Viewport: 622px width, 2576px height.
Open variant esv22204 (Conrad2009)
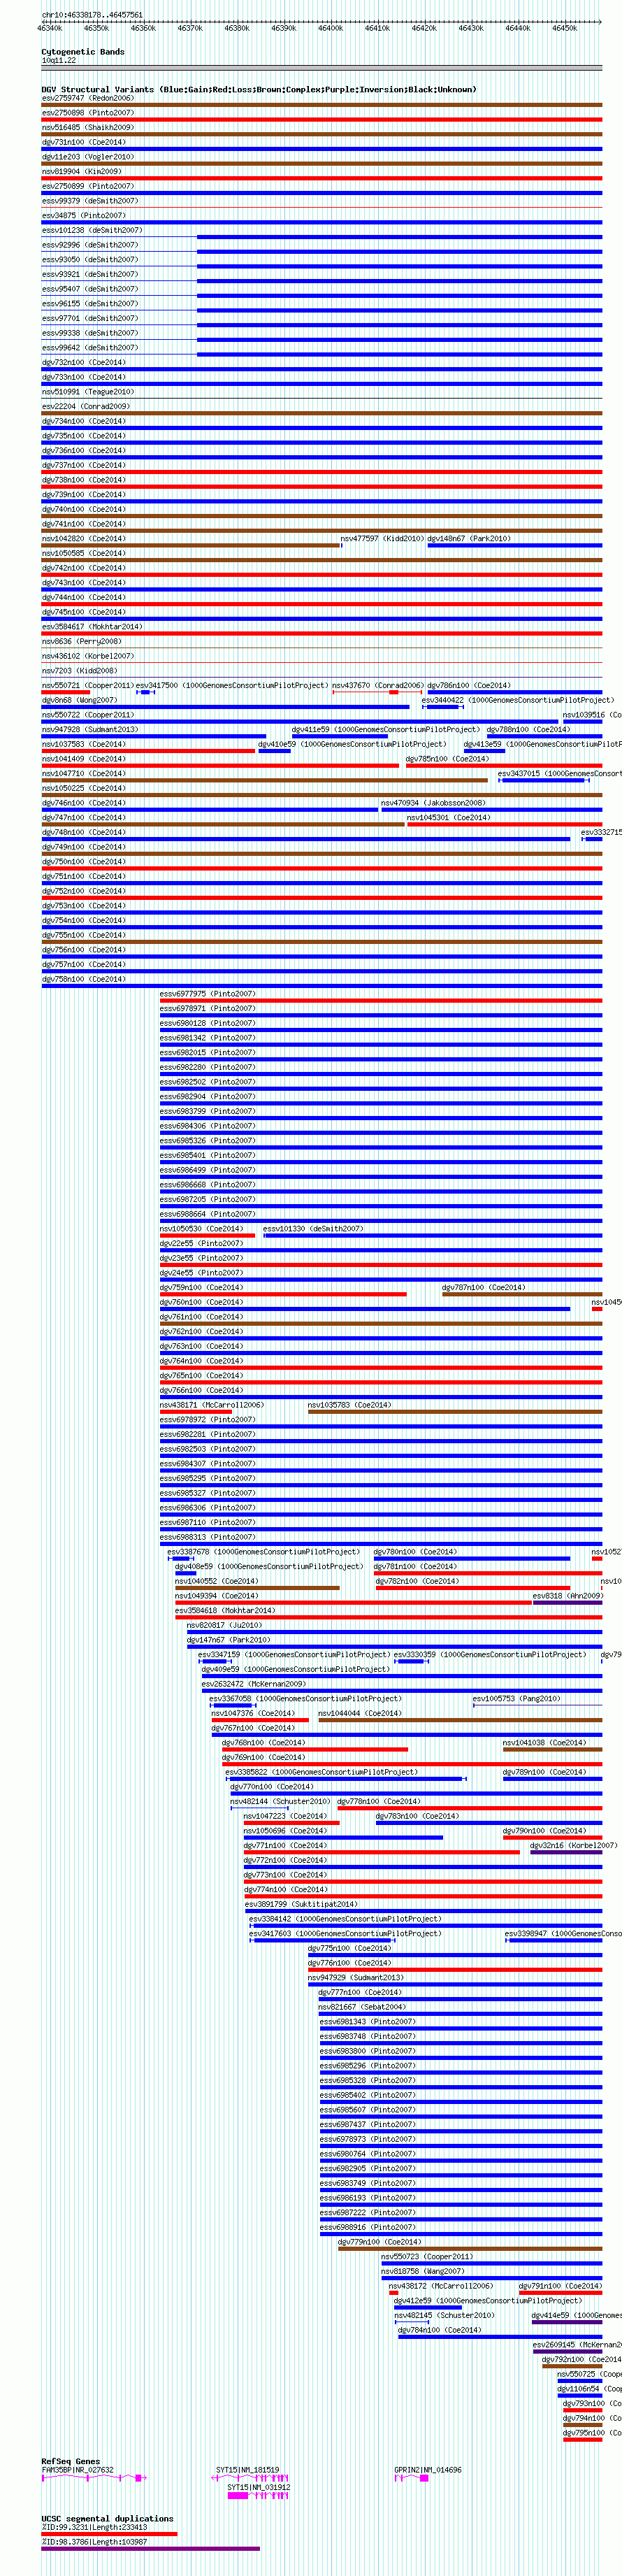pos(322,413)
